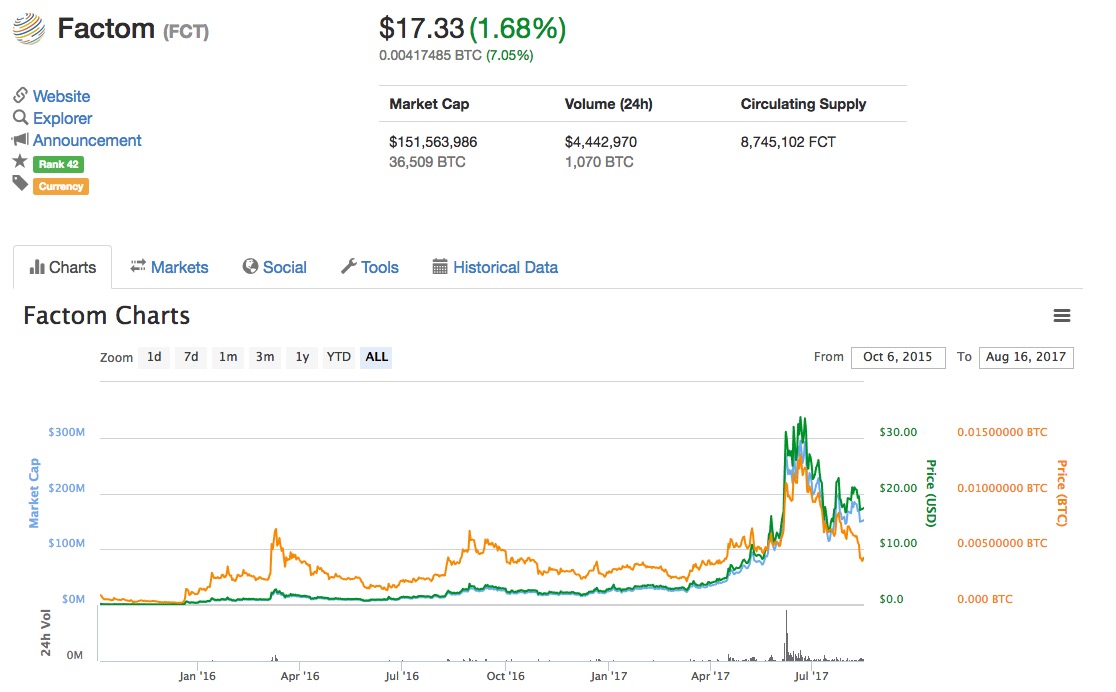
Task: Click the Factom Charts heading
Action: tap(107, 315)
